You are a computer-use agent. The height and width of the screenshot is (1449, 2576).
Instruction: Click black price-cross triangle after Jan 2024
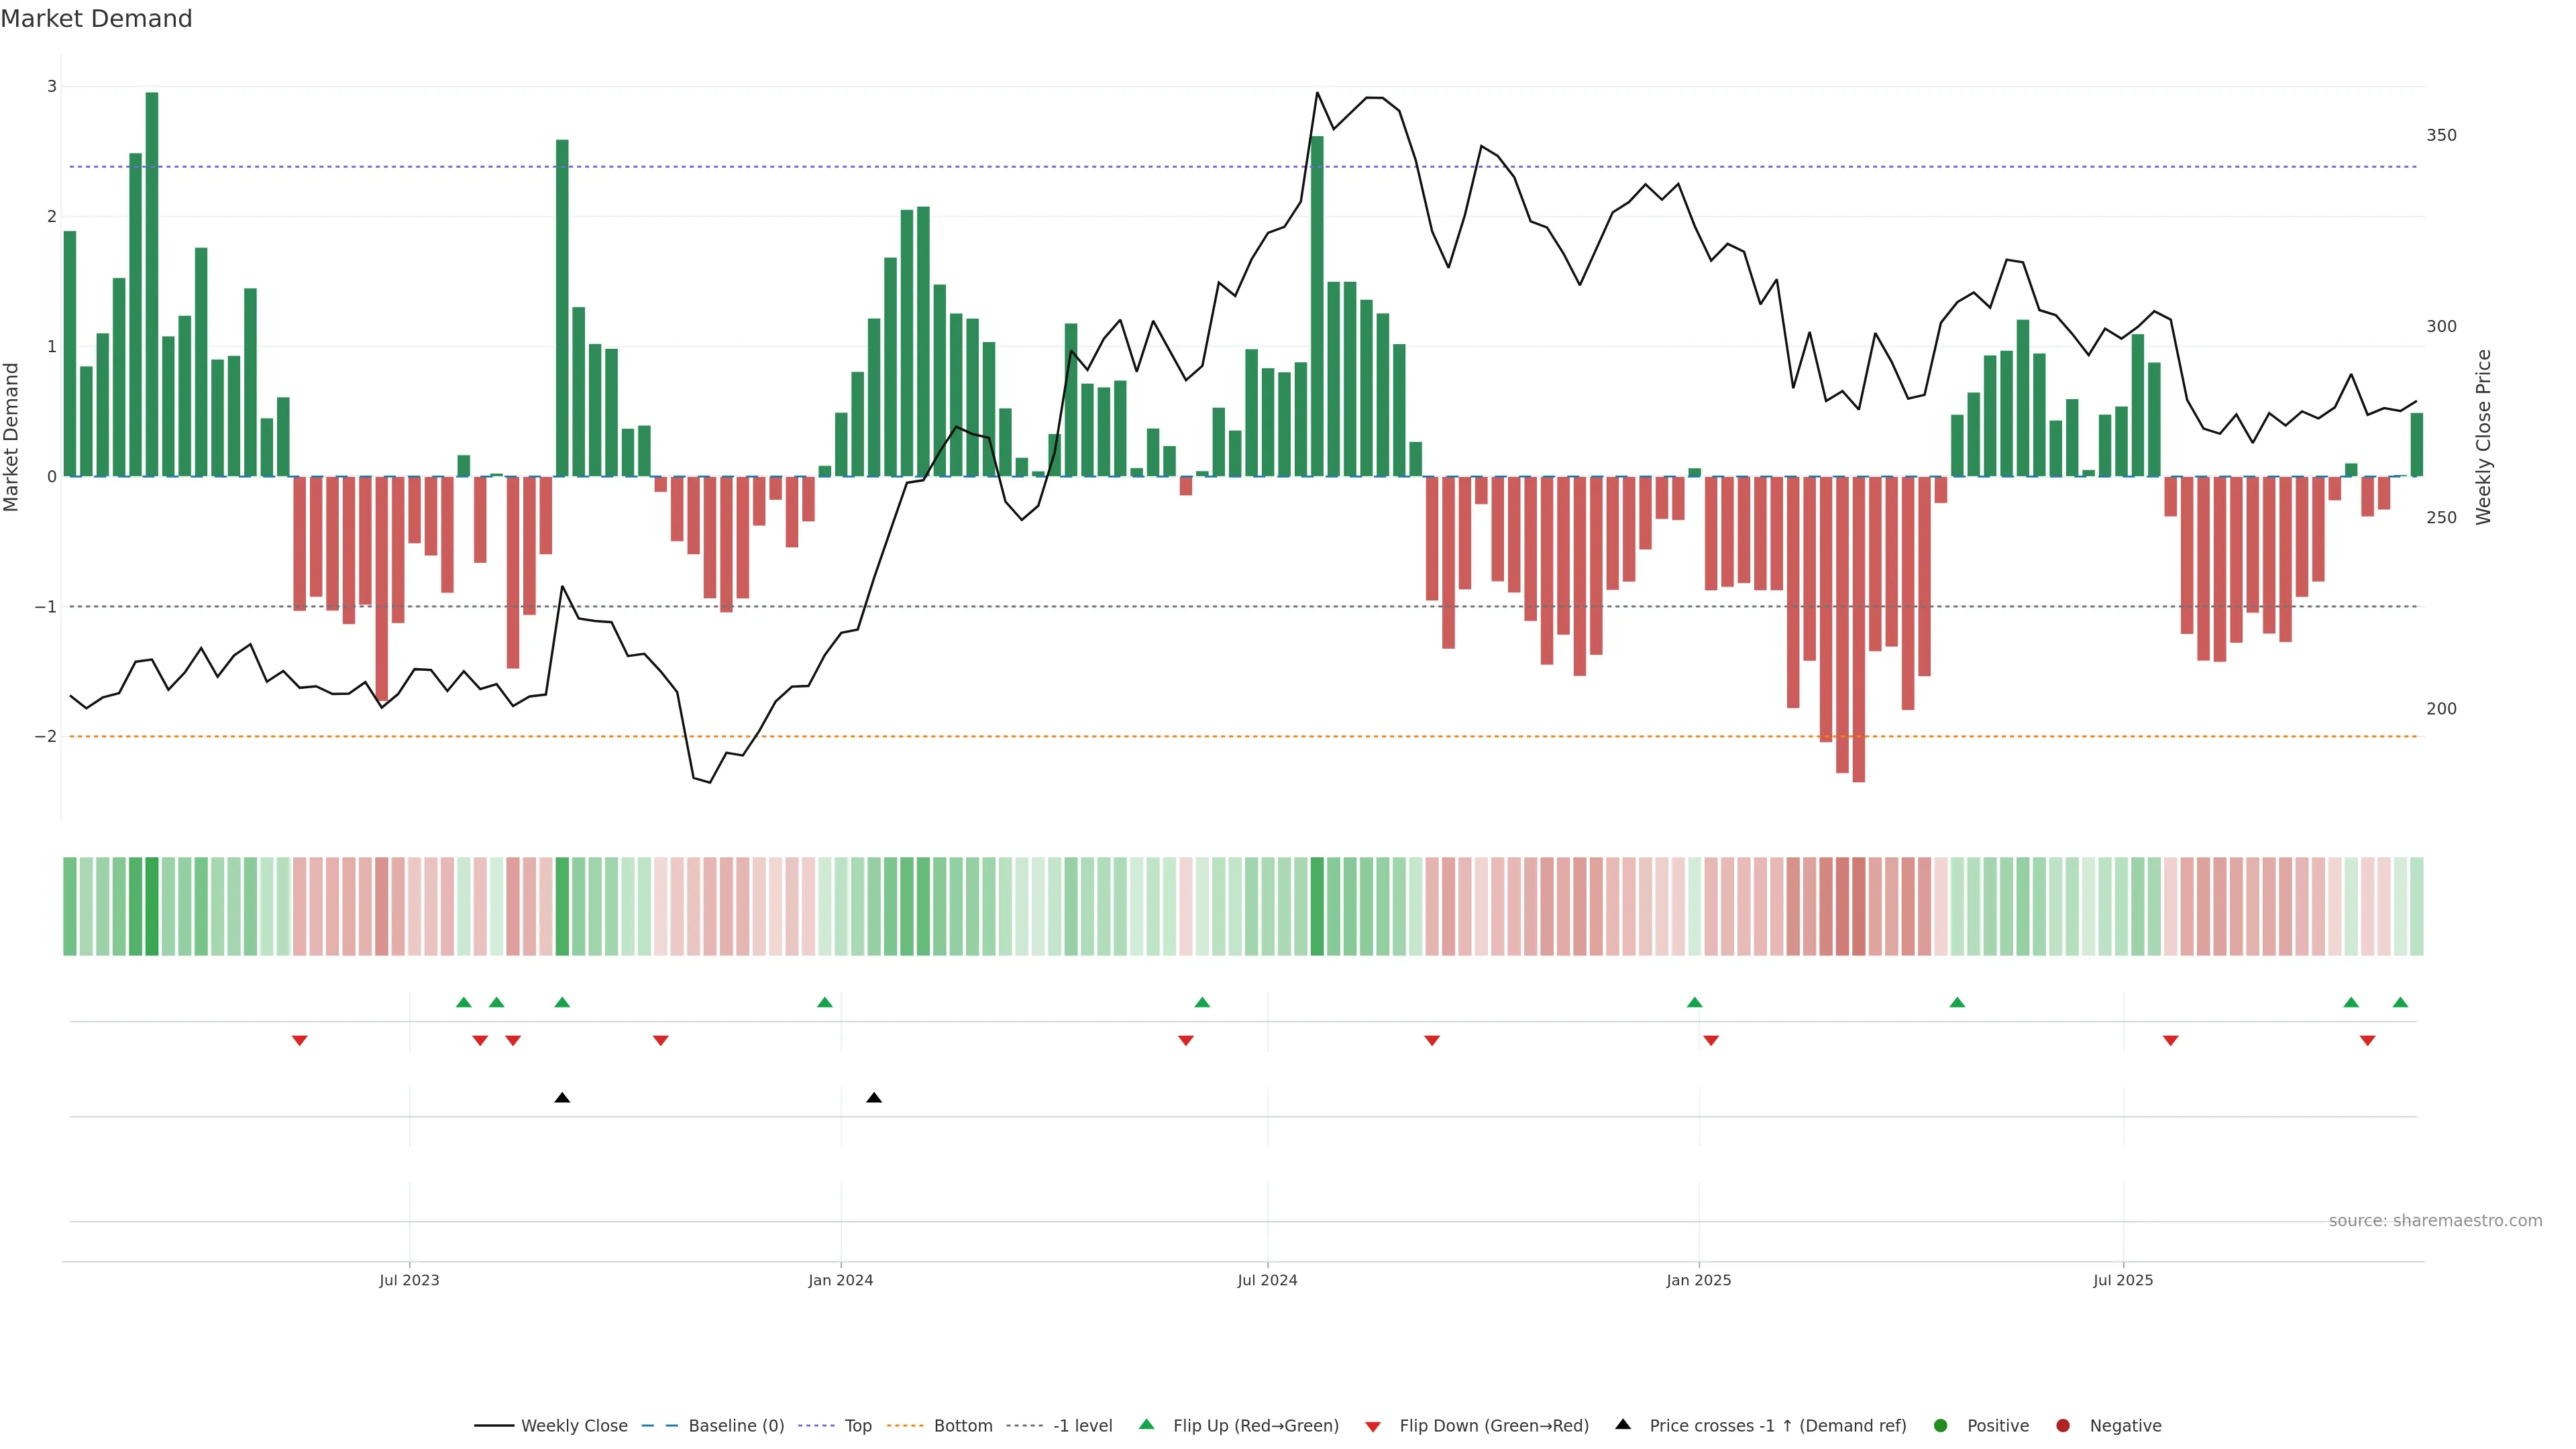coord(874,1098)
